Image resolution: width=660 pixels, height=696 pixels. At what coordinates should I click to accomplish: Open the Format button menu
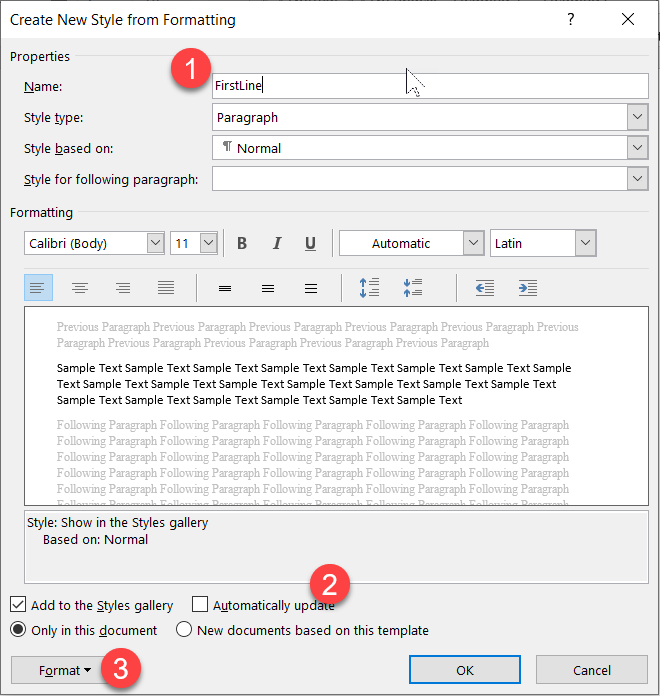tap(64, 670)
